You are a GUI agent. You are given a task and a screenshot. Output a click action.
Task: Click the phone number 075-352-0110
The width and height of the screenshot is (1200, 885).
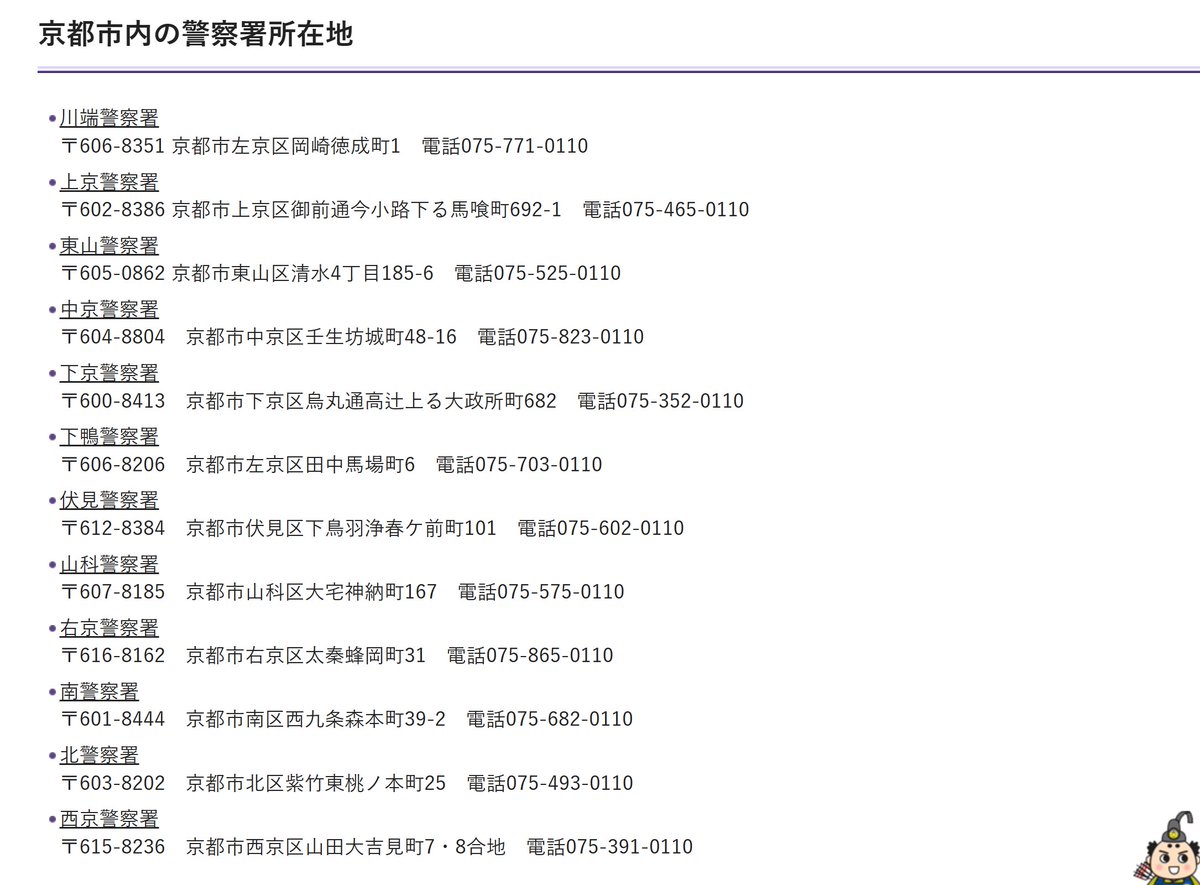pyautogui.click(x=681, y=401)
